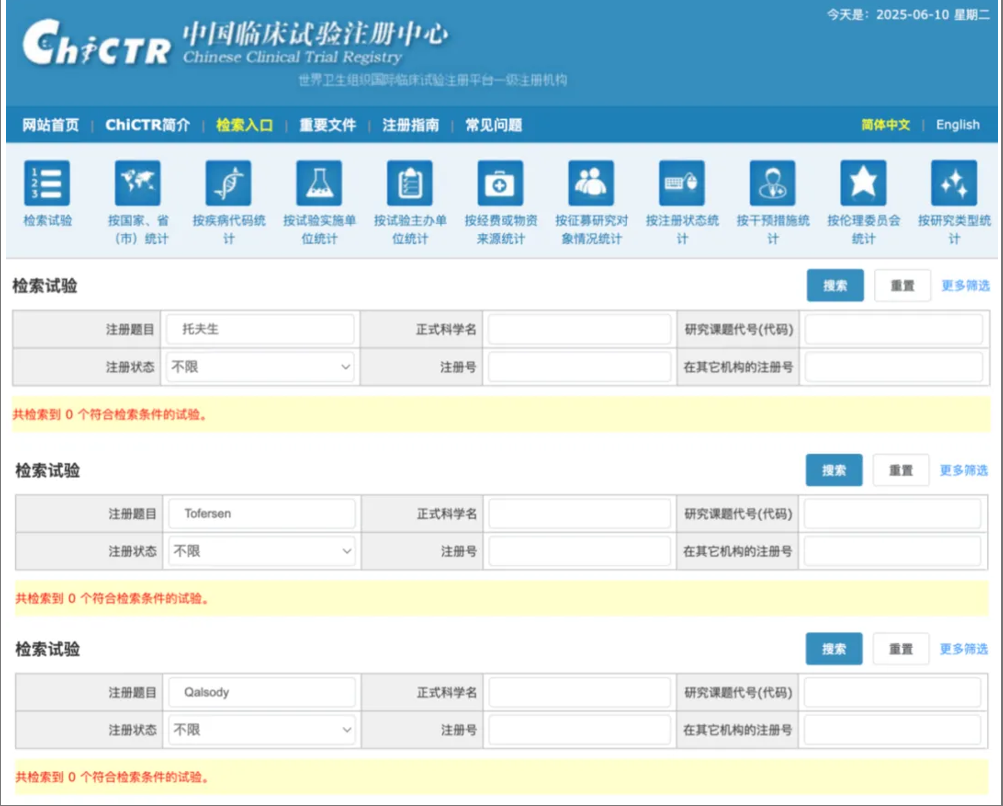This screenshot has height=806, width=1003.
Task: Go to 网站首页
Action: [51, 125]
